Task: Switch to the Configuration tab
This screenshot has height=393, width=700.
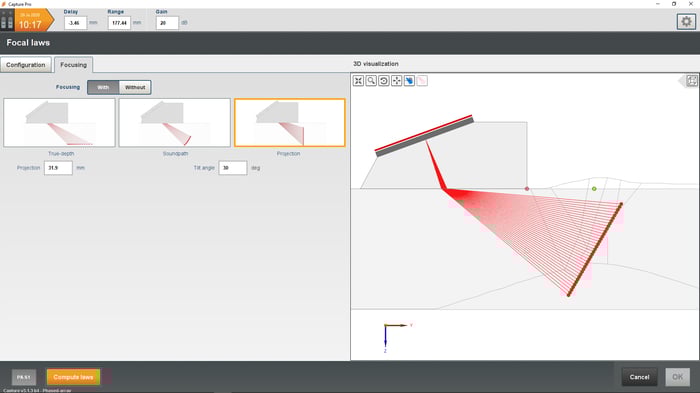Action: [x=26, y=65]
